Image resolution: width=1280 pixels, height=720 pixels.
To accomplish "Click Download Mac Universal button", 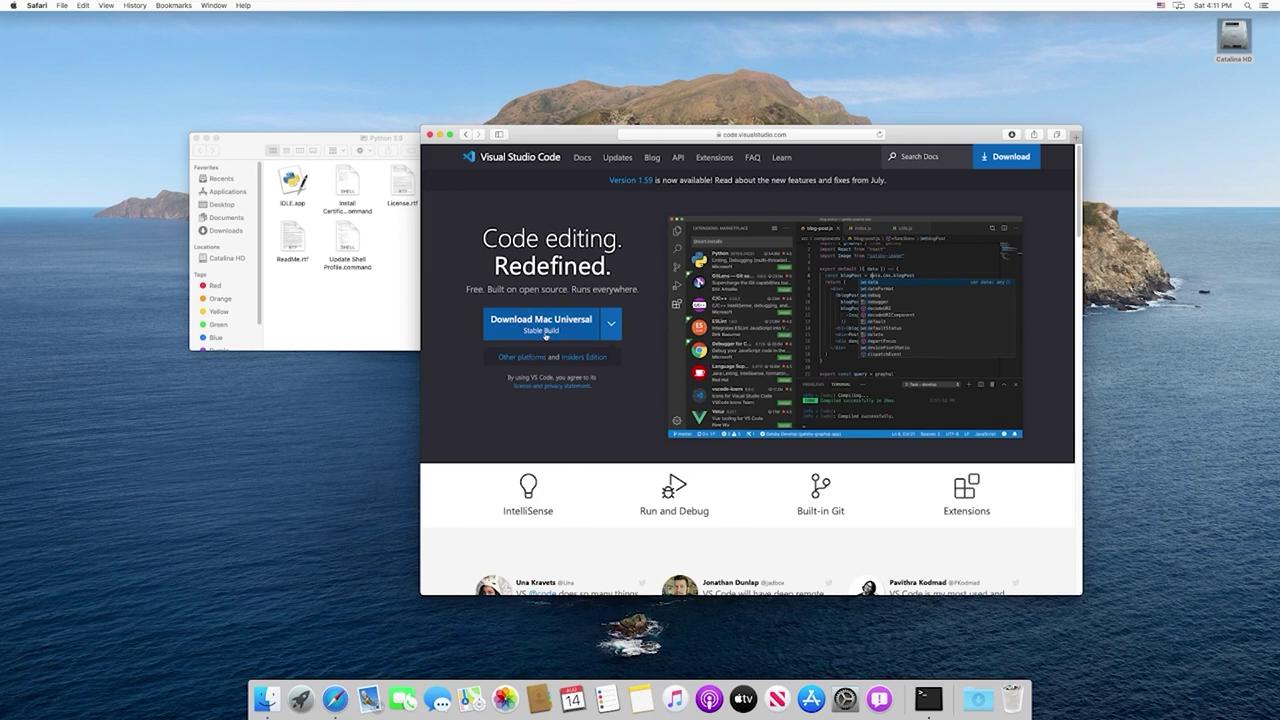I will click(541, 324).
